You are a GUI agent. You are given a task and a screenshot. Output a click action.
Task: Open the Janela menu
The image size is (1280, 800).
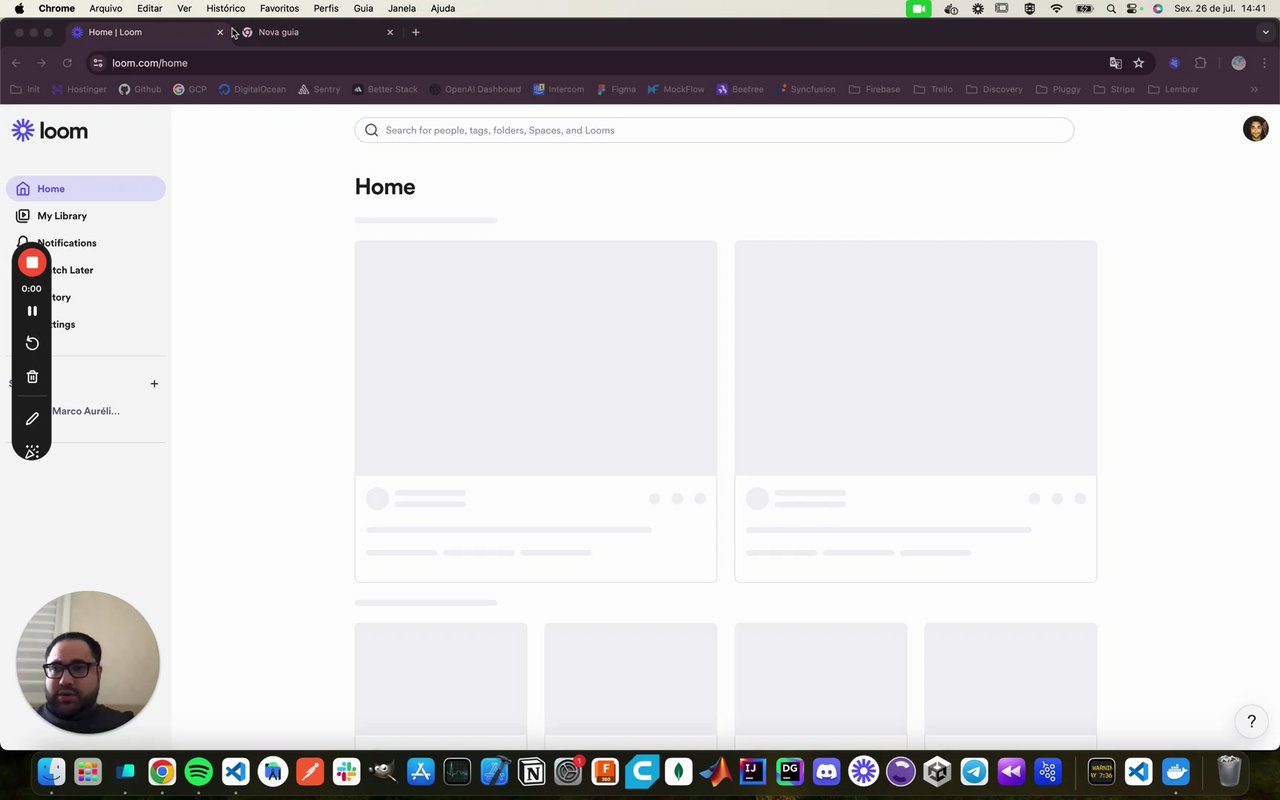point(402,8)
